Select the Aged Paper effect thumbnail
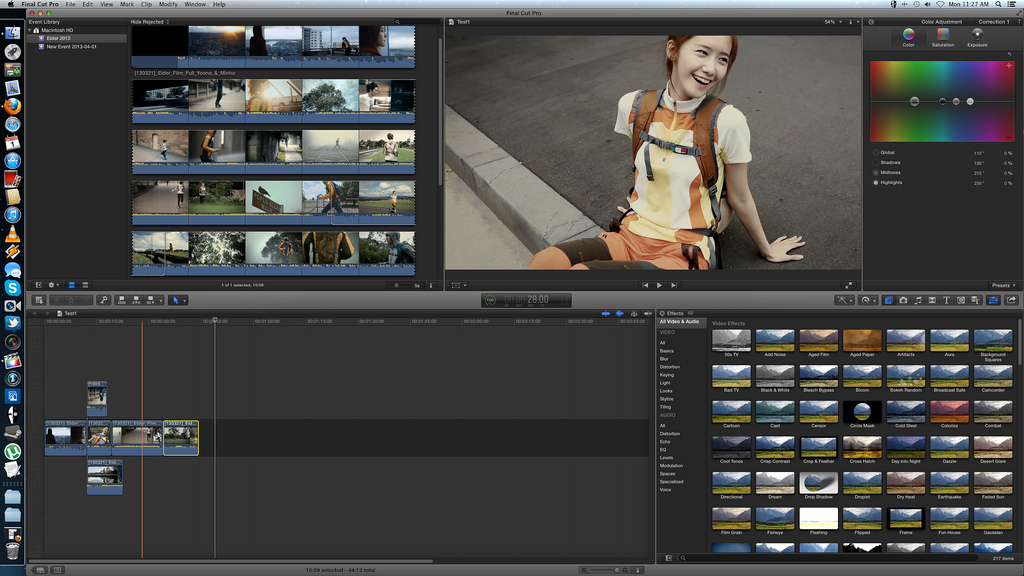 point(862,341)
